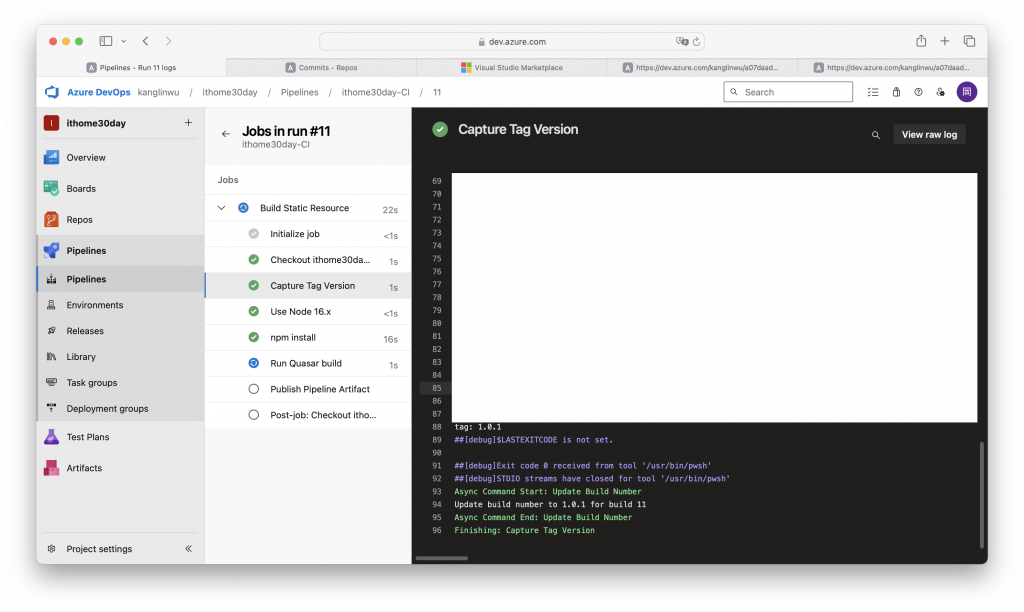Image resolution: width=1024 pixels, height=612 pixels.
Task: Click the Pipelines breadcrumb link
Action: [300, 92]
